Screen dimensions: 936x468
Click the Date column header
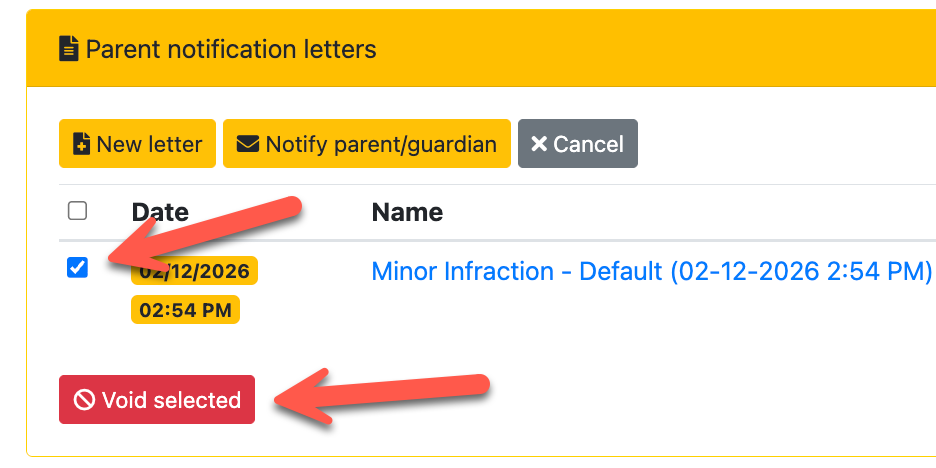pyautogui.click(x=160, y=212)
